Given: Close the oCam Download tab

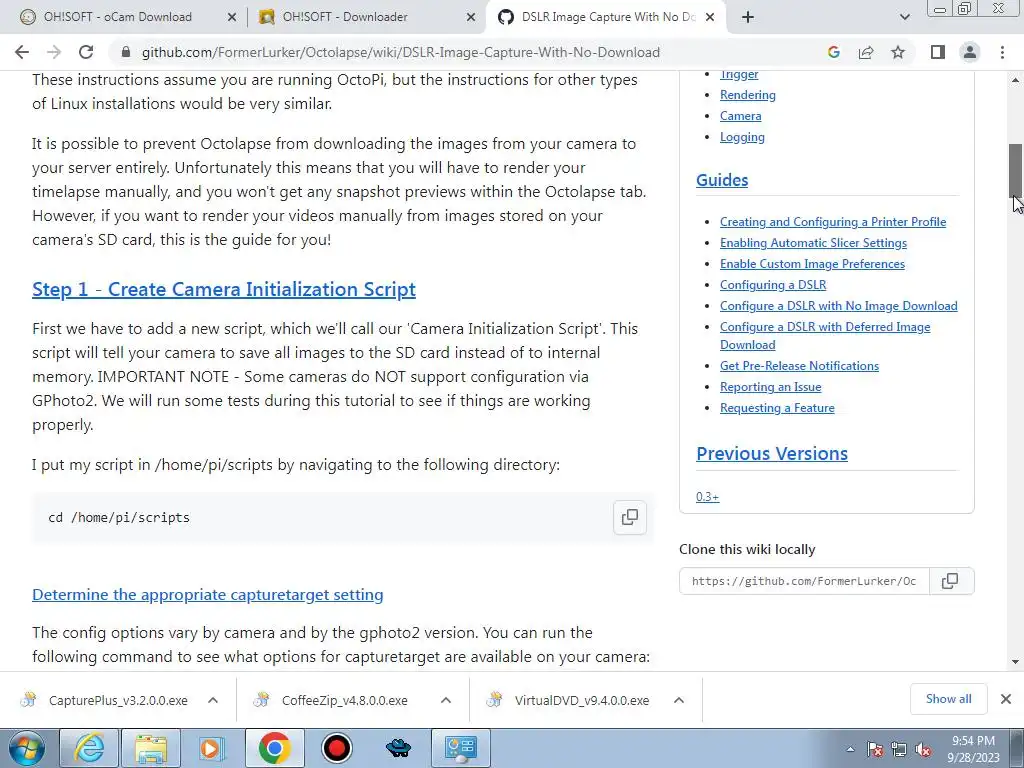Looking at the screenshot, I should pos(232,17).
